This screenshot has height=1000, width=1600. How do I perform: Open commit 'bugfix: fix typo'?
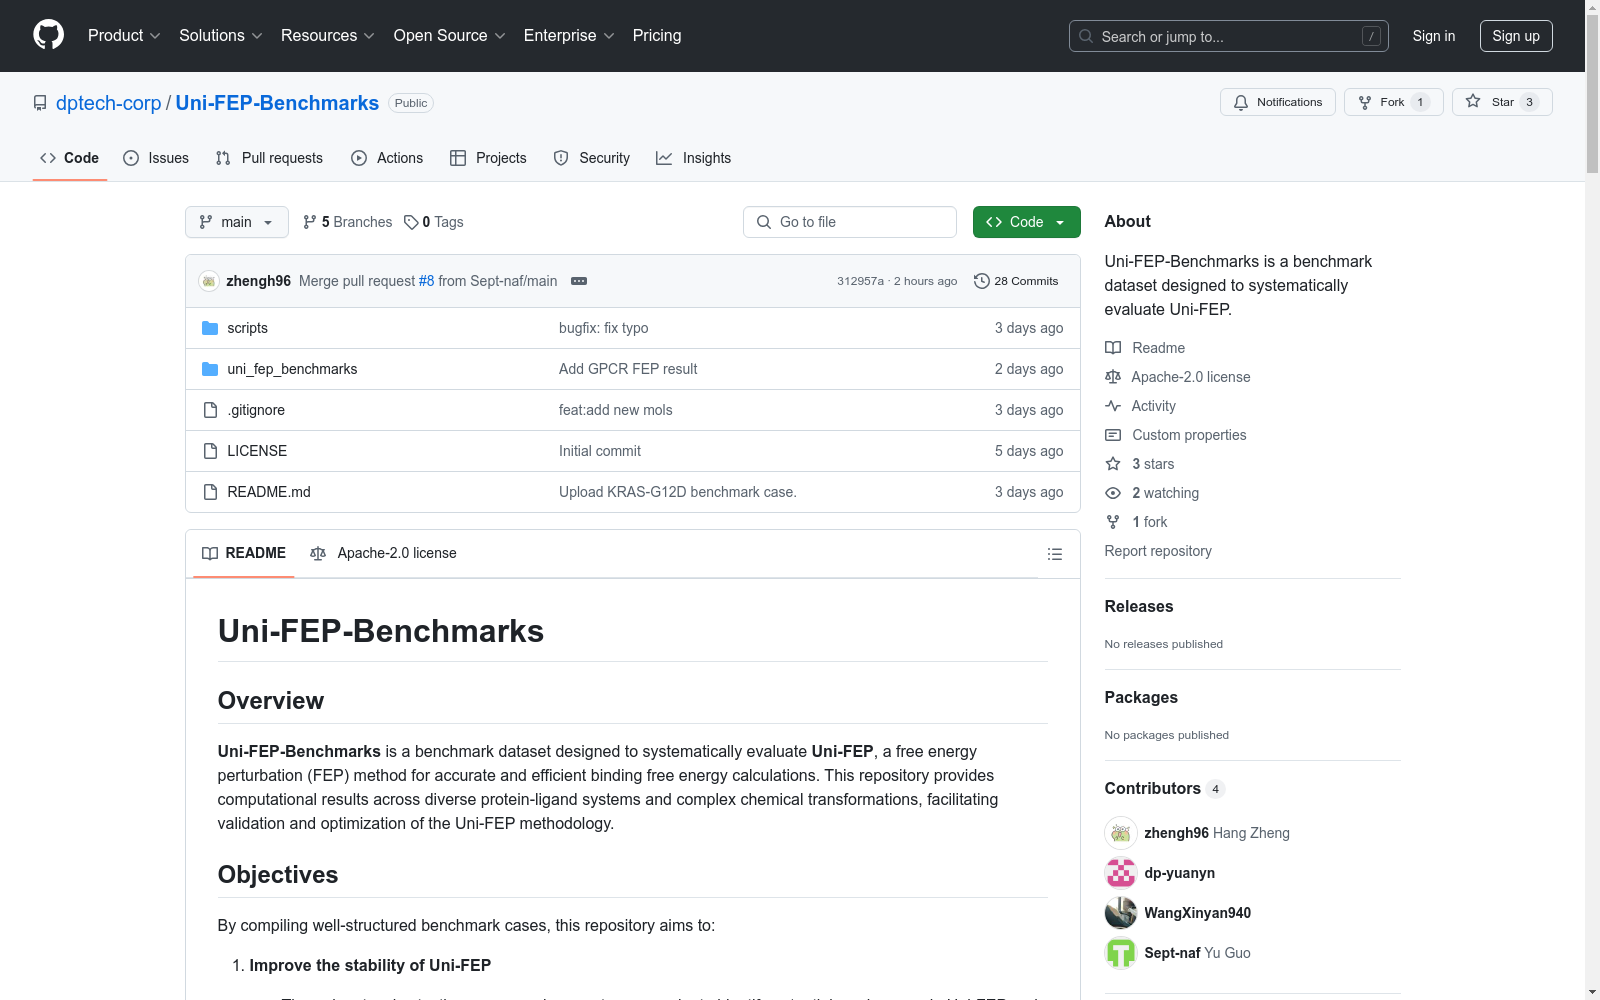[x=603, y=328]
